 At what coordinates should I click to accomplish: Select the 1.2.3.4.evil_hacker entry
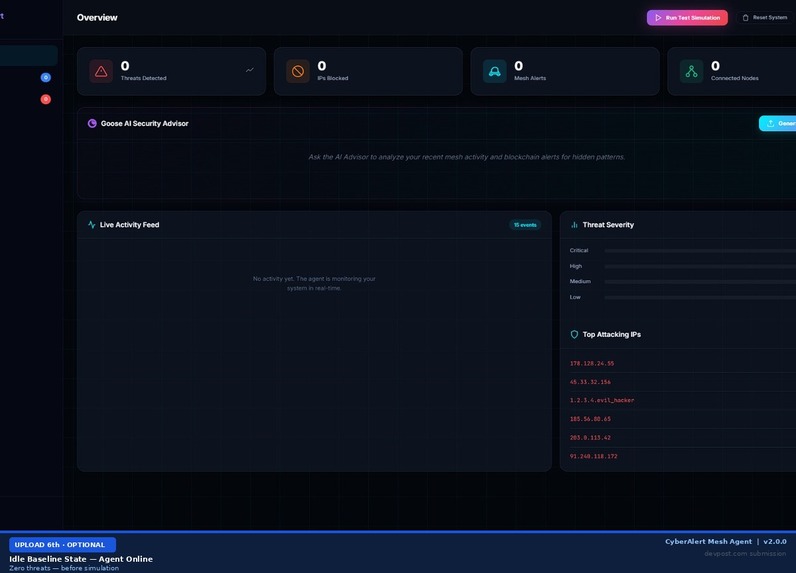pyautogui.click(x=602, y=400)
